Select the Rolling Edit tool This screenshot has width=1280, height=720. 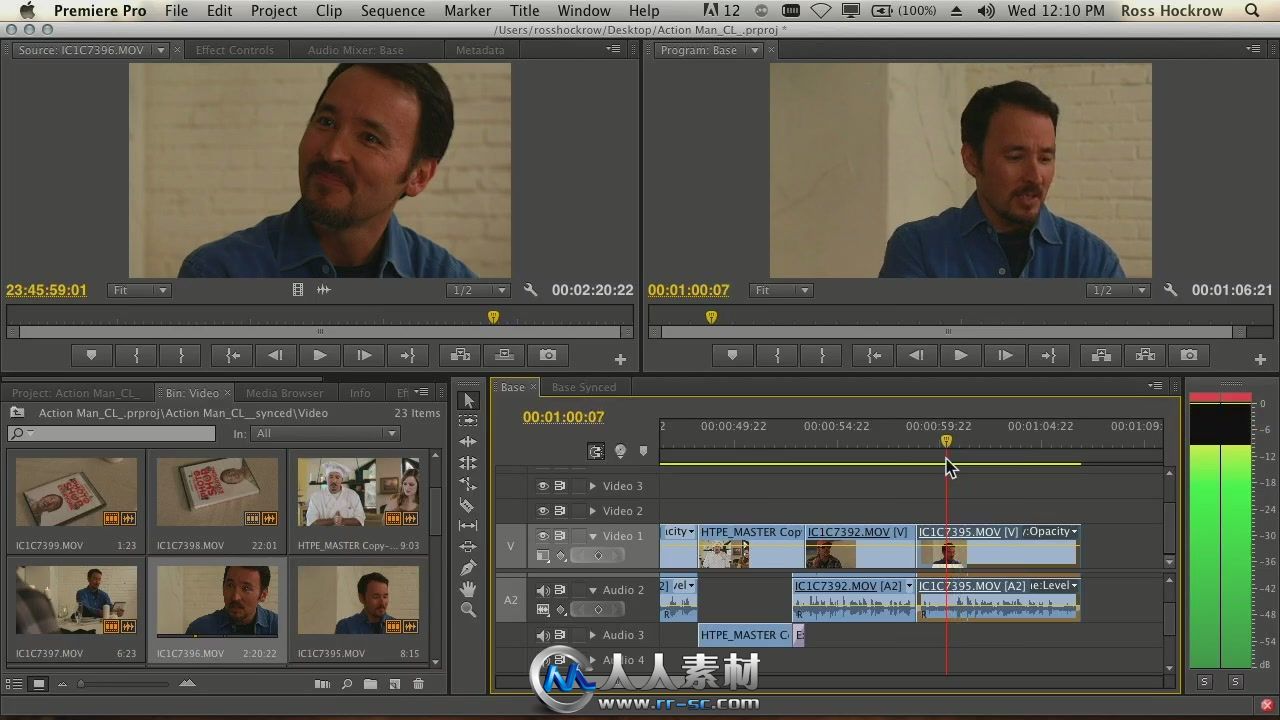point(468,463)
